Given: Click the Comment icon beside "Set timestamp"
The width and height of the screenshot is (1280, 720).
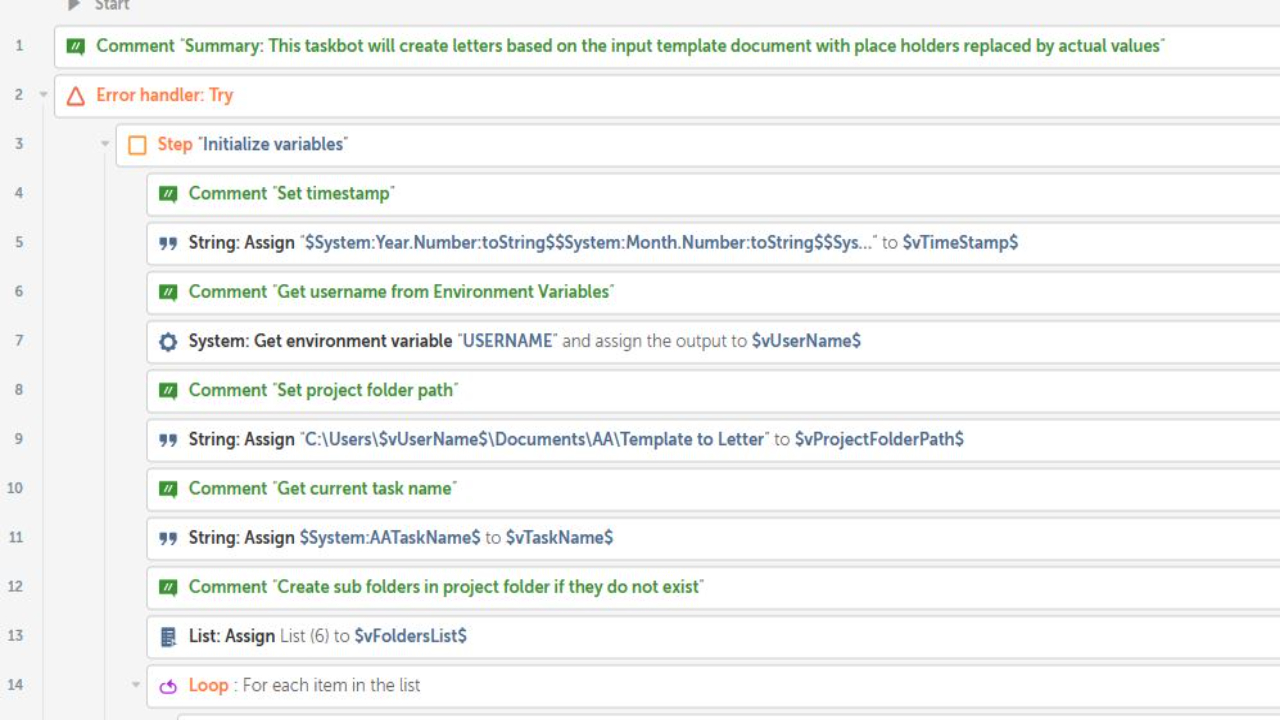Looking at the screenshot, I should point(168,194).
